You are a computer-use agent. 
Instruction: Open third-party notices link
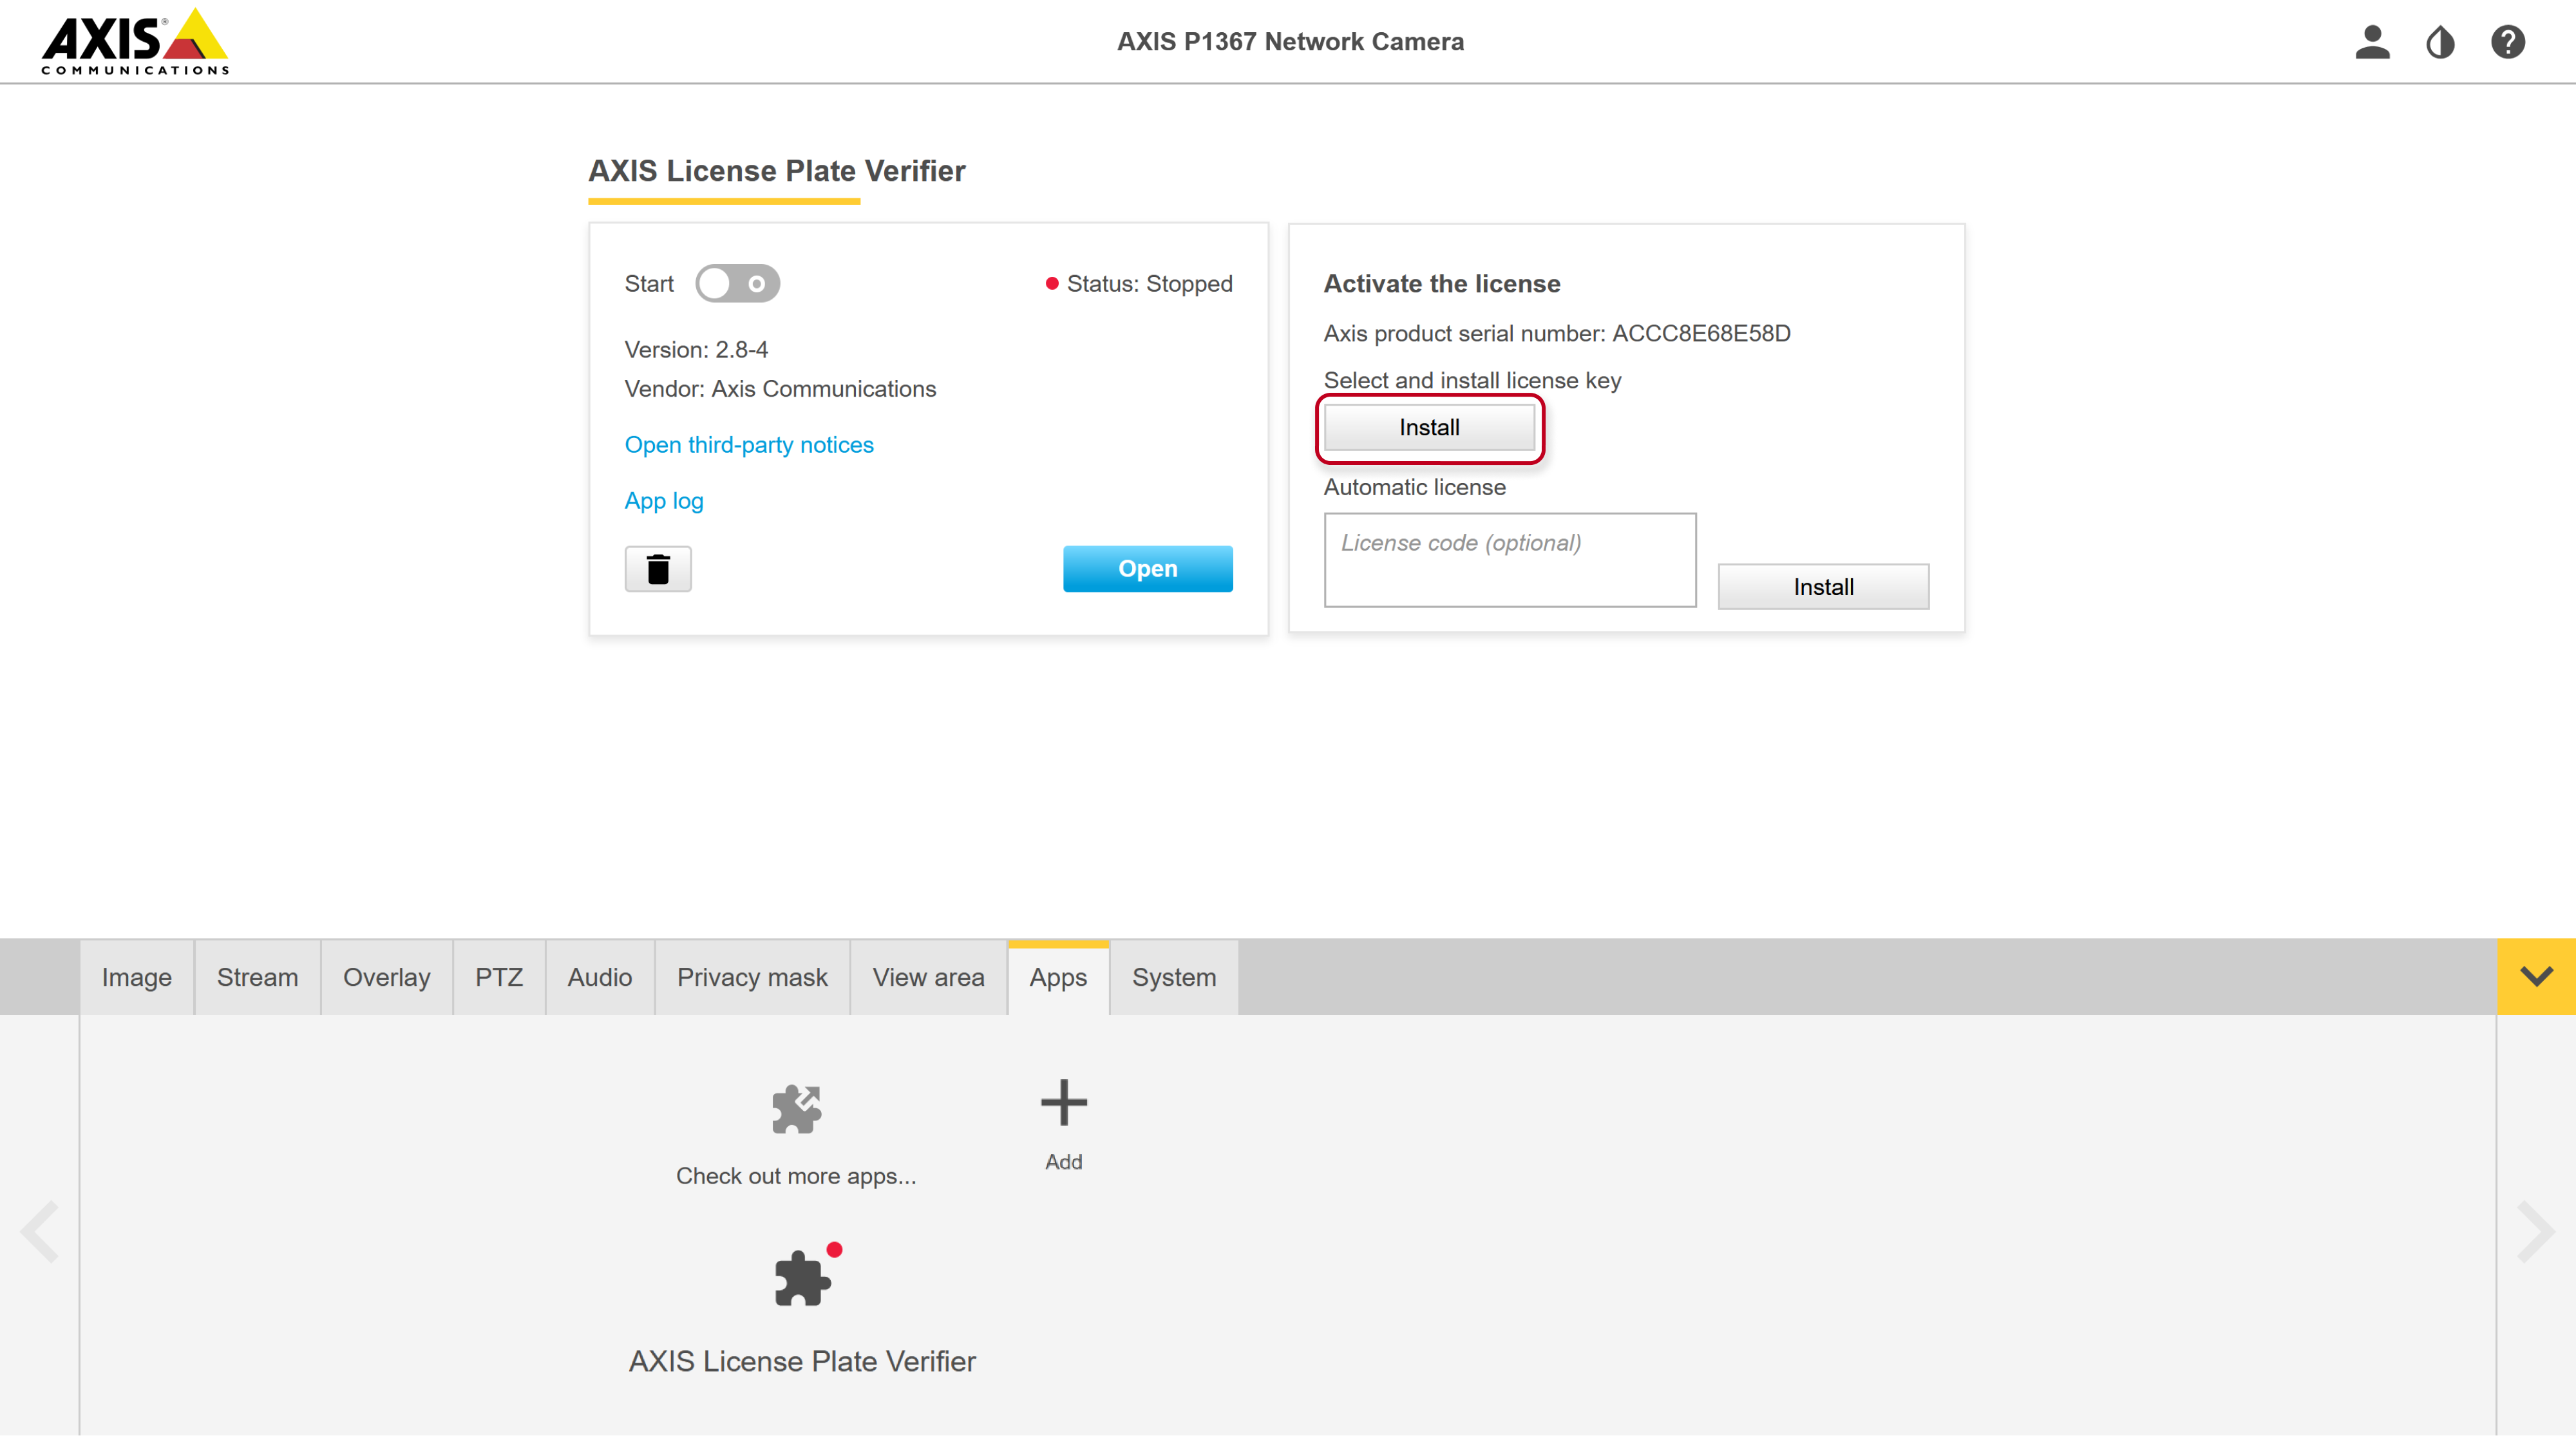coord(749,445)
